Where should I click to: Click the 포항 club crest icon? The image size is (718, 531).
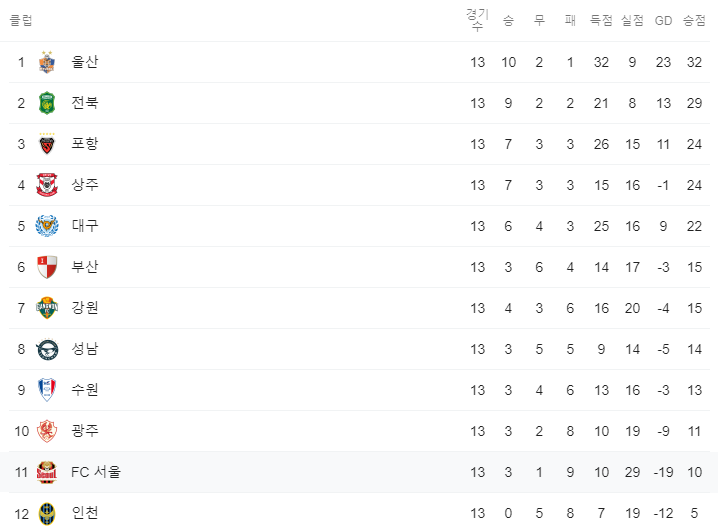click(x=47, y=144)
